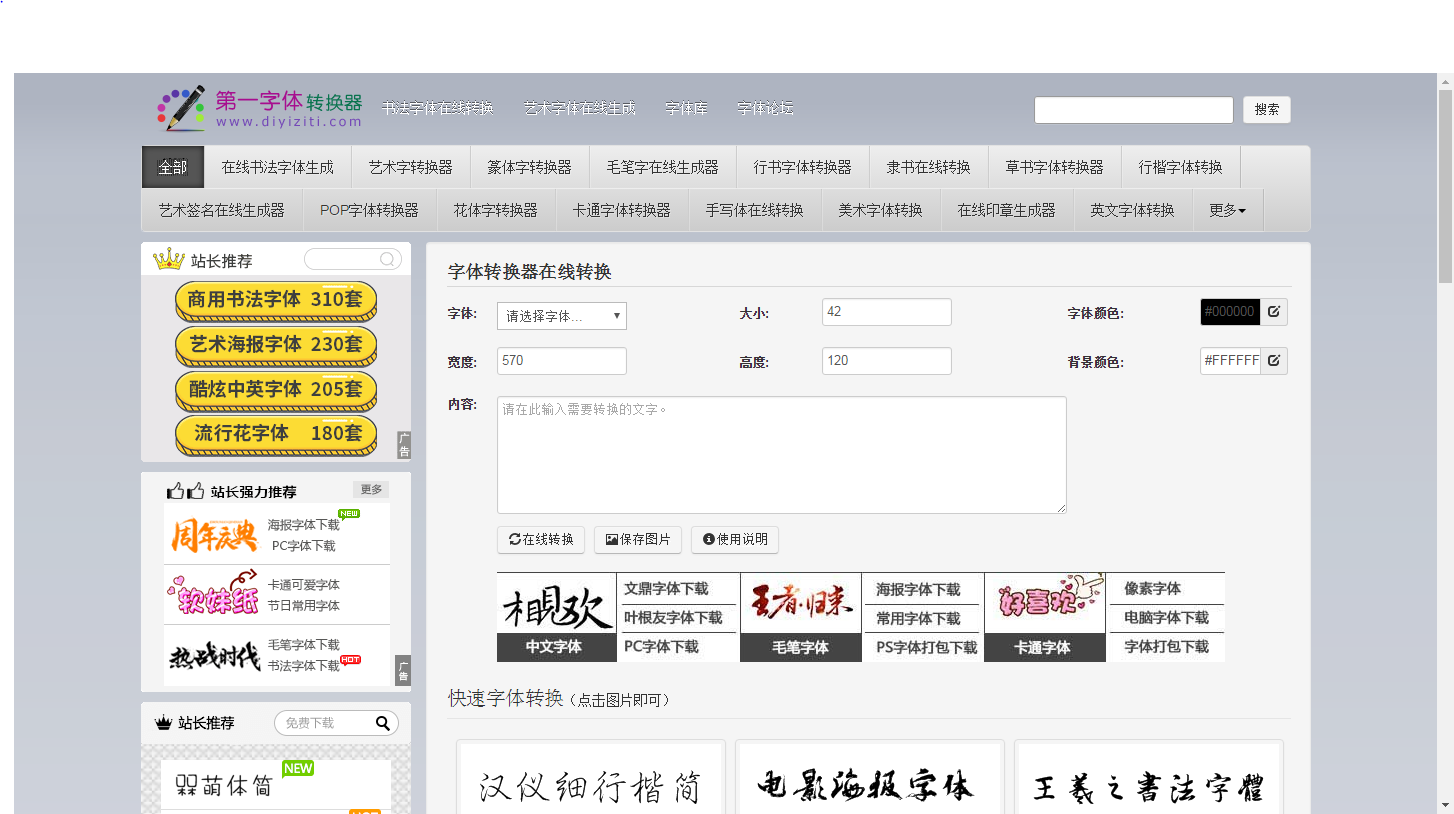Go to 艺术字体在线生成 in top navigation
Viewport: 1454px width, 814px height.
point(580,108)
